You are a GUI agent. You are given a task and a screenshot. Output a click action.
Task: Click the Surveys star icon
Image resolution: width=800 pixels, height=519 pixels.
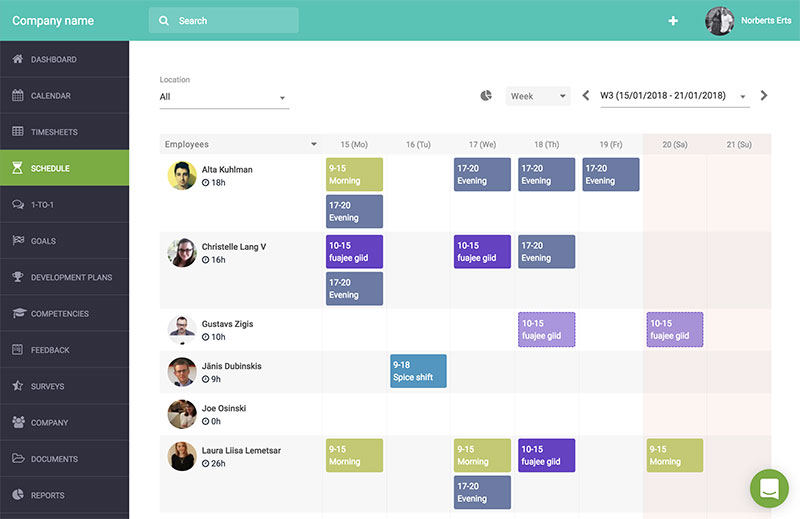17,385
